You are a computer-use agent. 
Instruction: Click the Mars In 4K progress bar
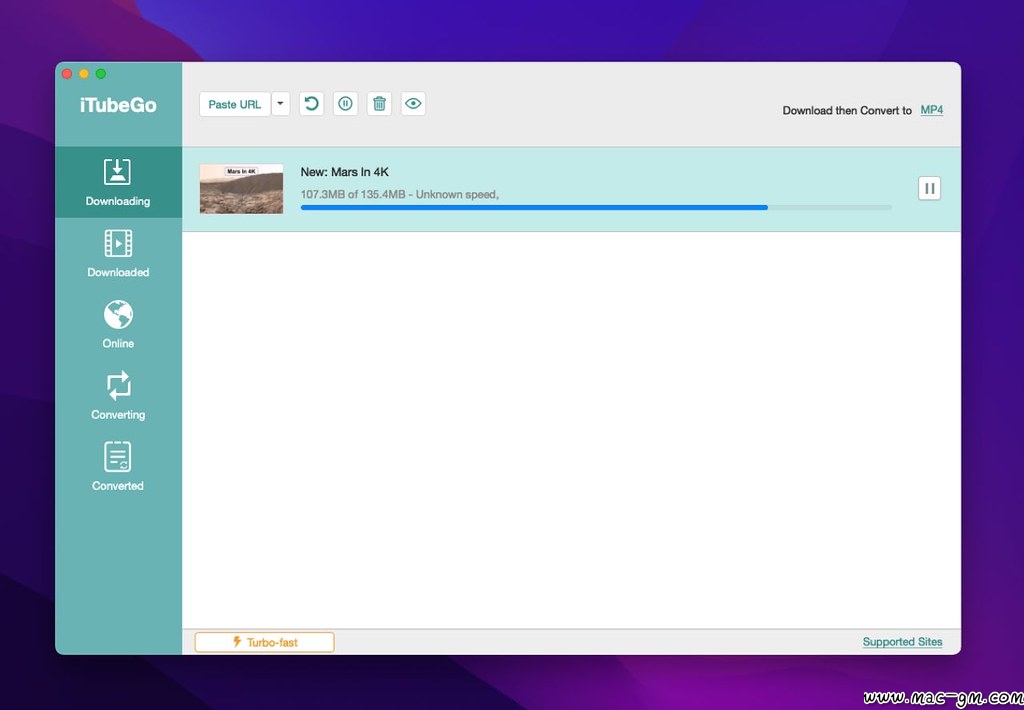click(x=596, y=208)
